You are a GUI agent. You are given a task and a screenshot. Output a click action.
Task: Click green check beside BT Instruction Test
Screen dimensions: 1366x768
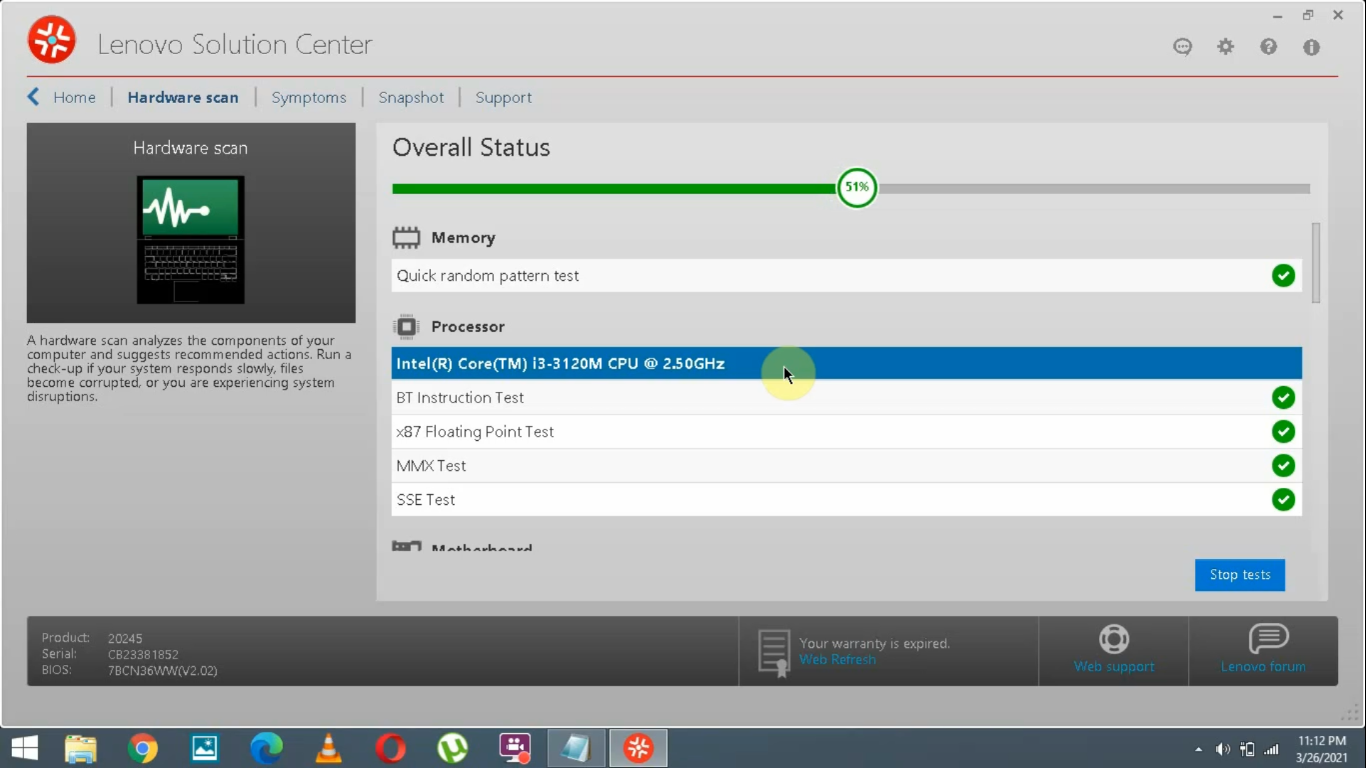pos(1283,397)
